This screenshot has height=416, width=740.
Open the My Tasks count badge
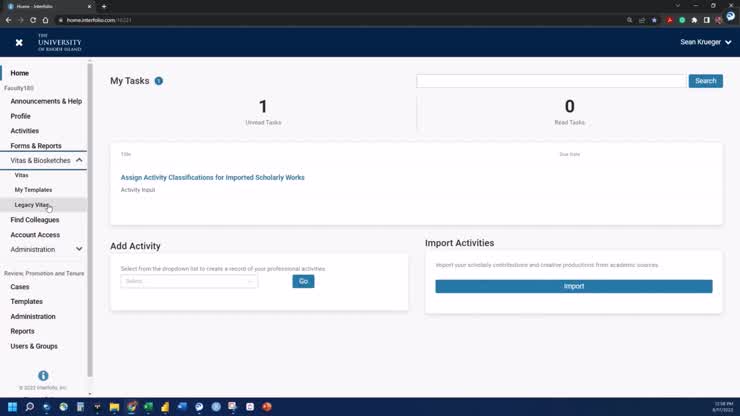159,81
